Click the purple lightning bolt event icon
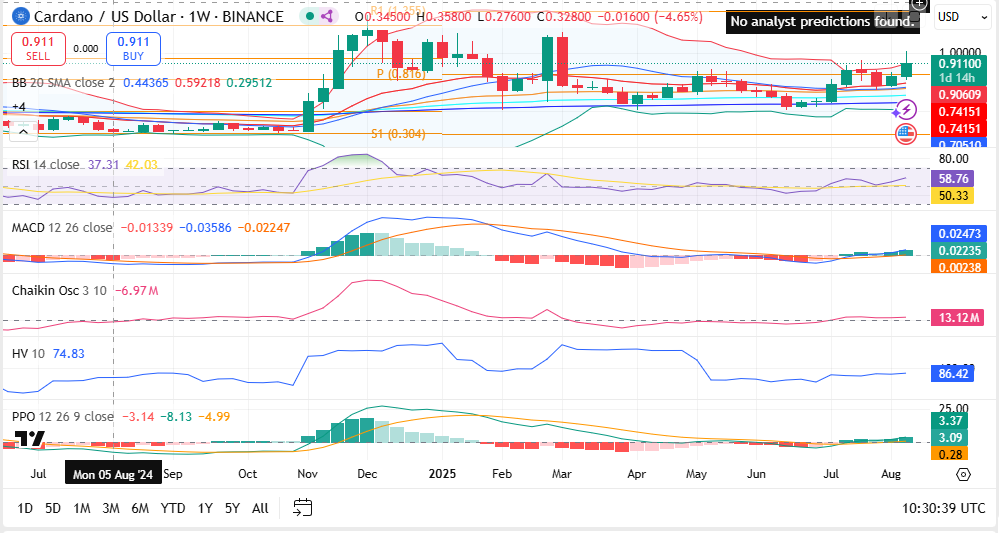The image size is (999, 533). coord(906,110)
